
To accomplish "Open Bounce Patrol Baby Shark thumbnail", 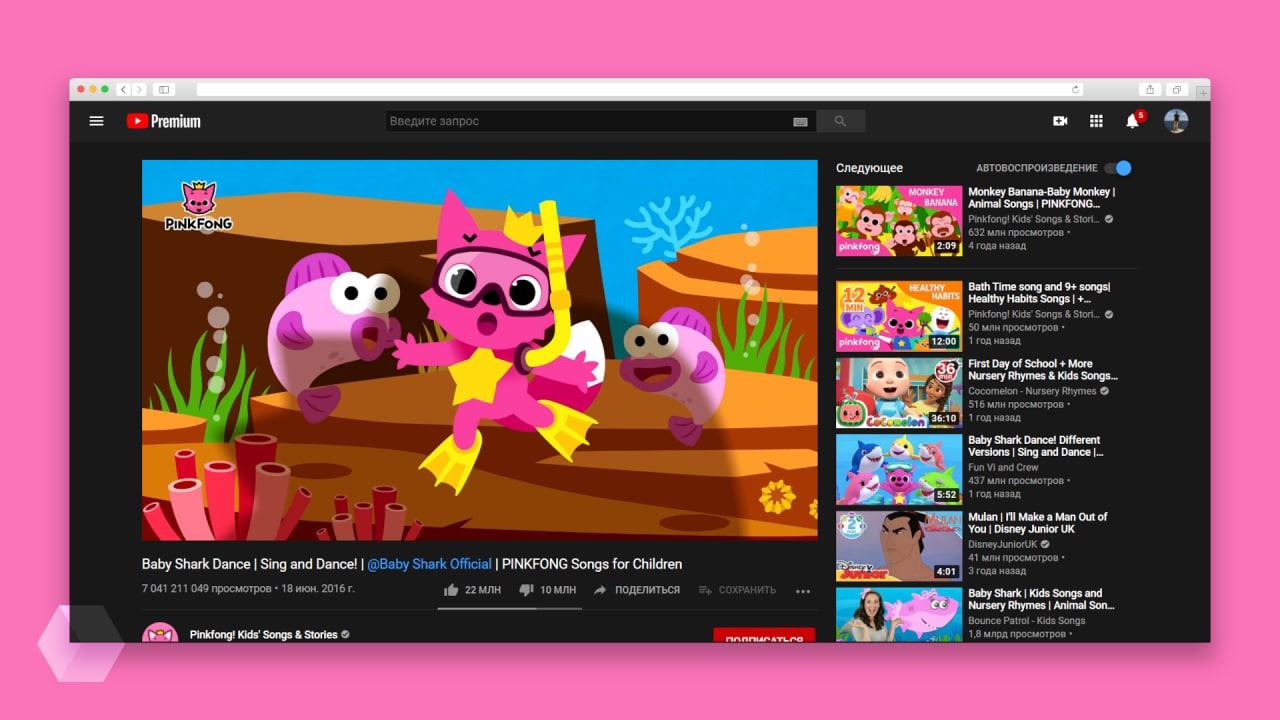I will [899, 614].
